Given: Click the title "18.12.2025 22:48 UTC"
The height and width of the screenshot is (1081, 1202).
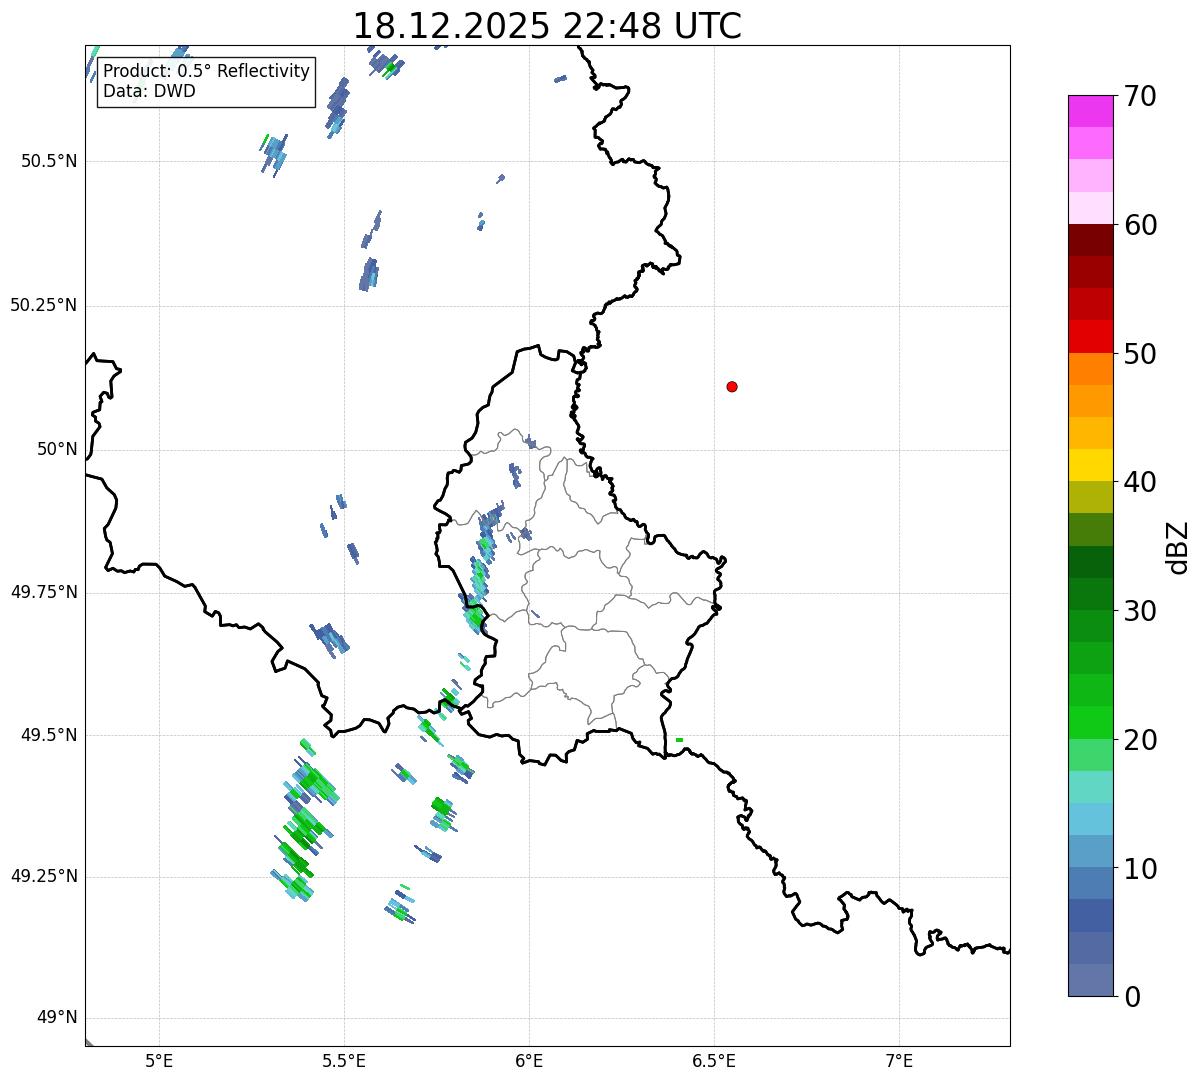Looking at the screenshot, I should (x=547, y=25).
